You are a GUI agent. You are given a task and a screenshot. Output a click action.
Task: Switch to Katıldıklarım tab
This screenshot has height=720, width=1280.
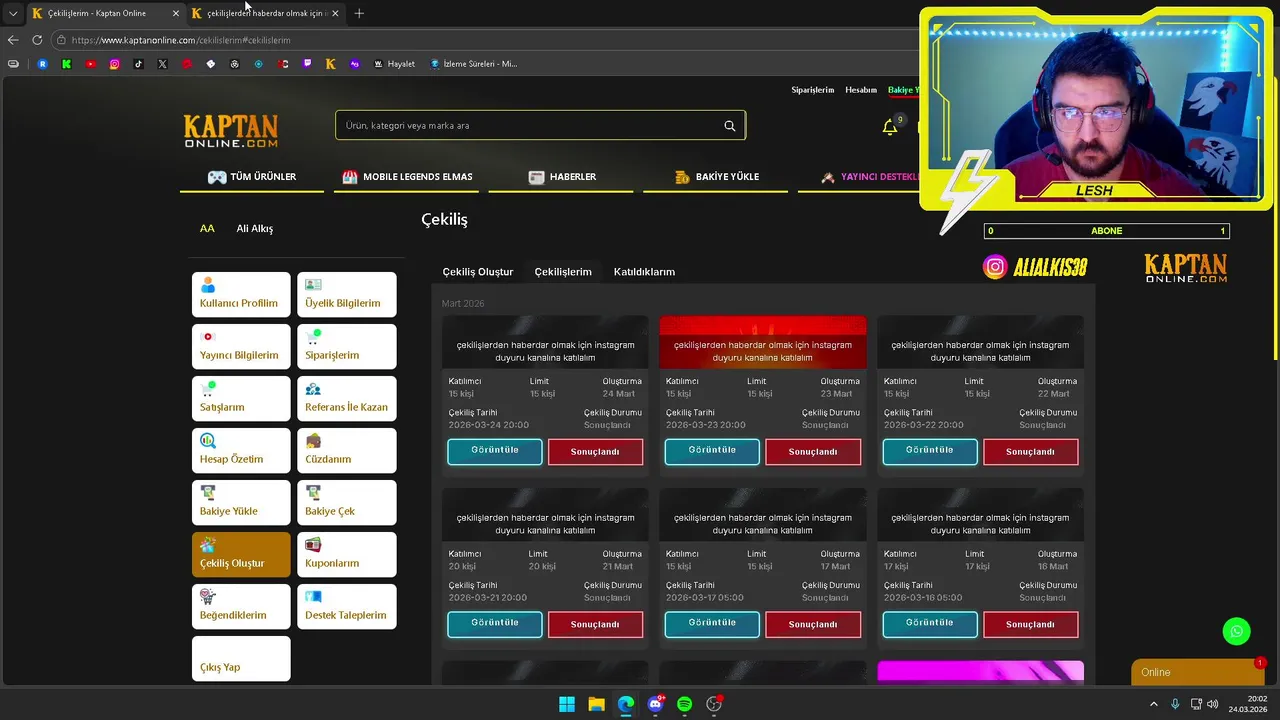click(x=644, y=272)
